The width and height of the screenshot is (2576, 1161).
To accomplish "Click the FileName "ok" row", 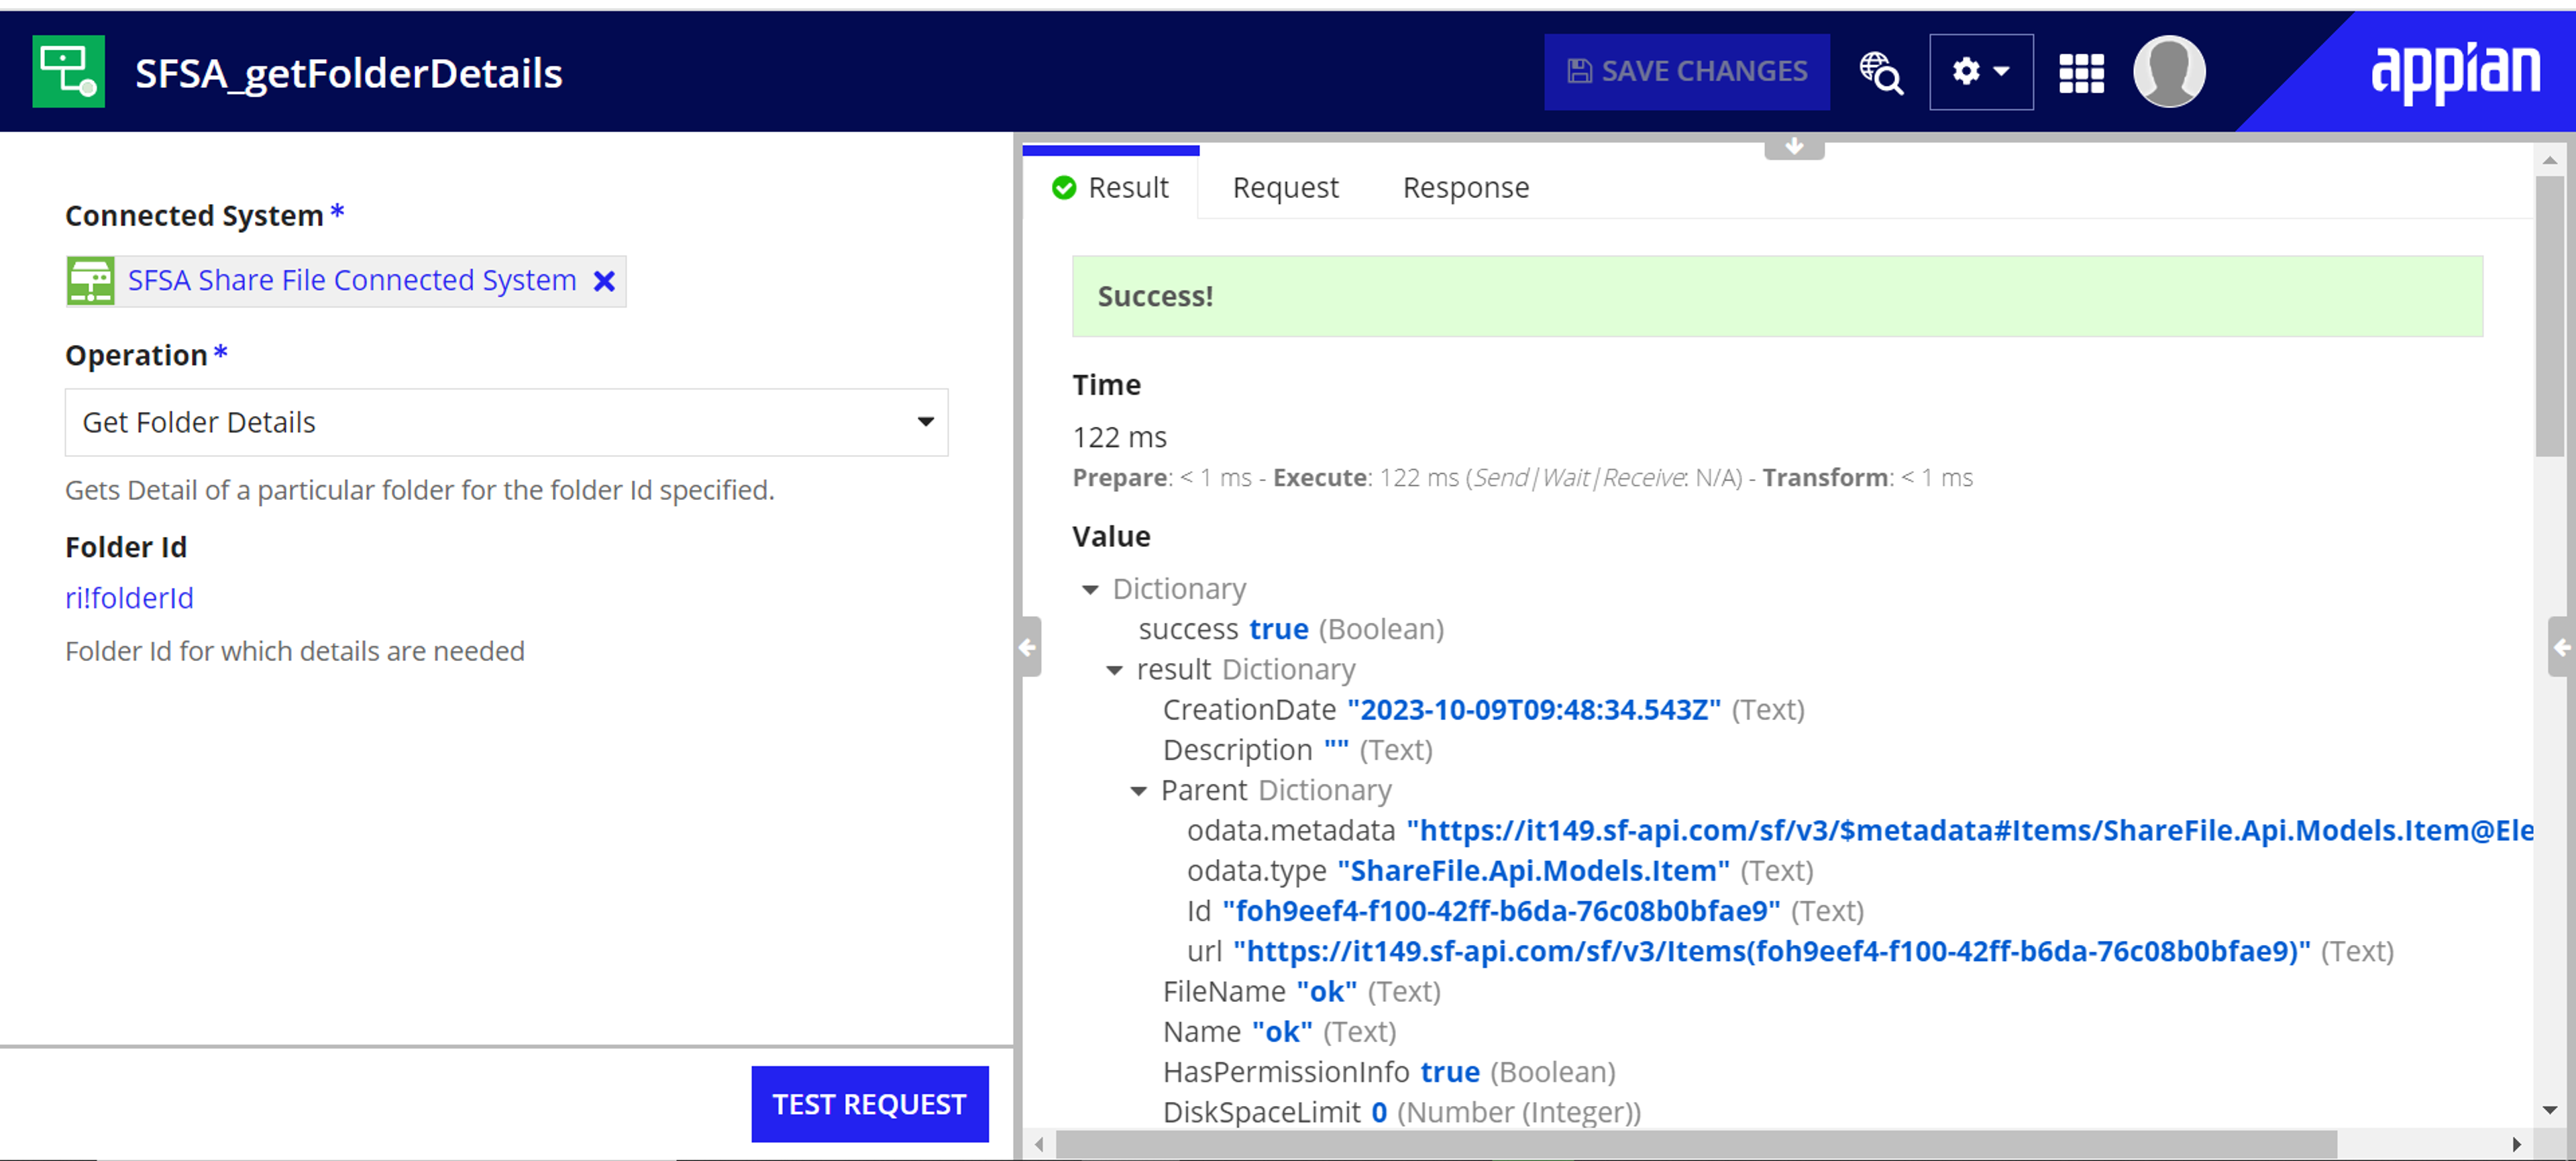I will (x=1301, y=992).
